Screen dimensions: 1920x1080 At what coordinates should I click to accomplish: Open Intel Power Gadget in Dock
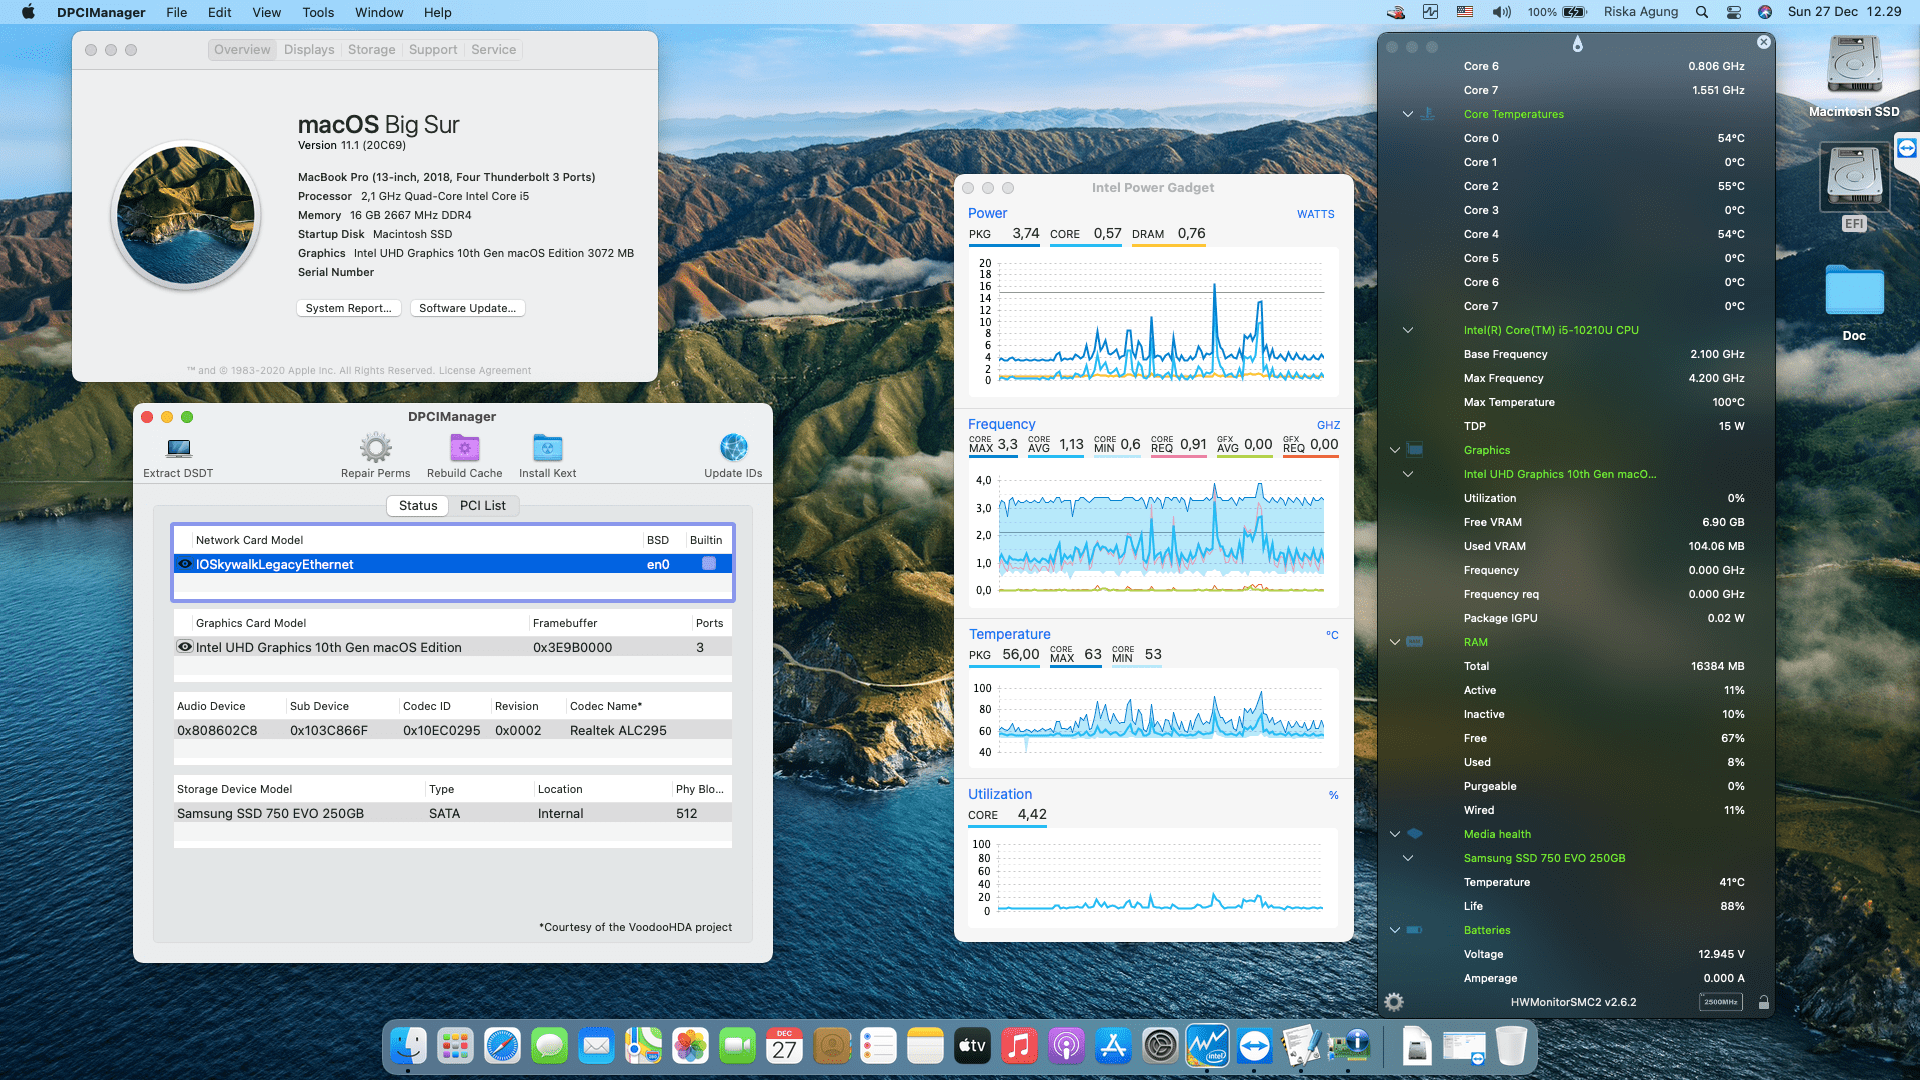1207,1046
